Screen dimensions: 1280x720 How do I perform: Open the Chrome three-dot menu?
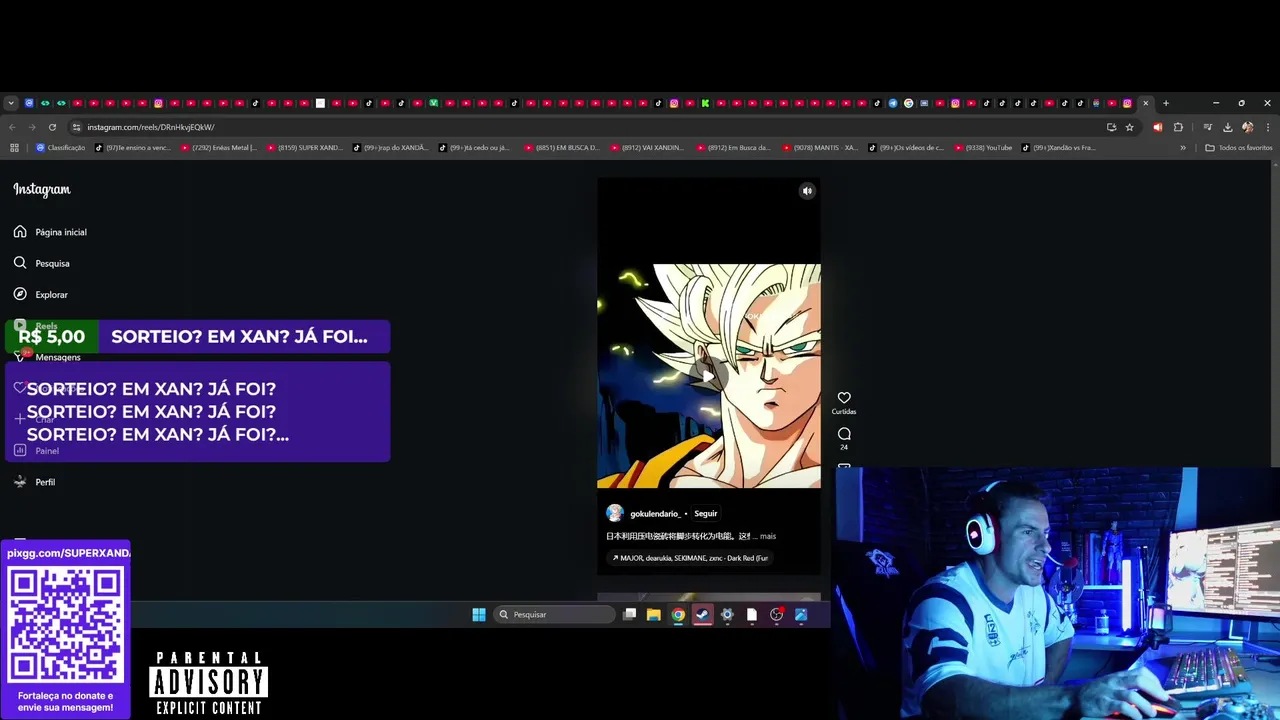point(1267,127)
